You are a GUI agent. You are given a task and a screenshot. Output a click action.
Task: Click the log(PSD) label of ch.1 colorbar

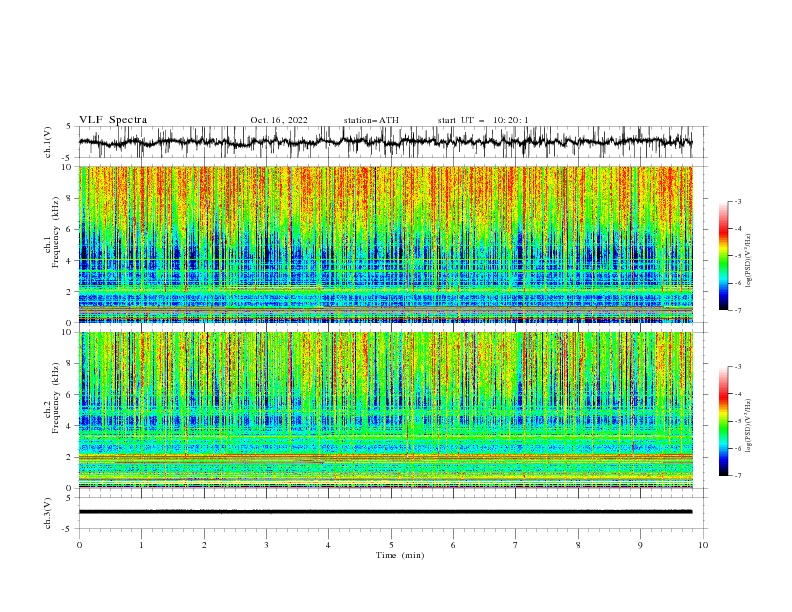(x=749, y=261)
